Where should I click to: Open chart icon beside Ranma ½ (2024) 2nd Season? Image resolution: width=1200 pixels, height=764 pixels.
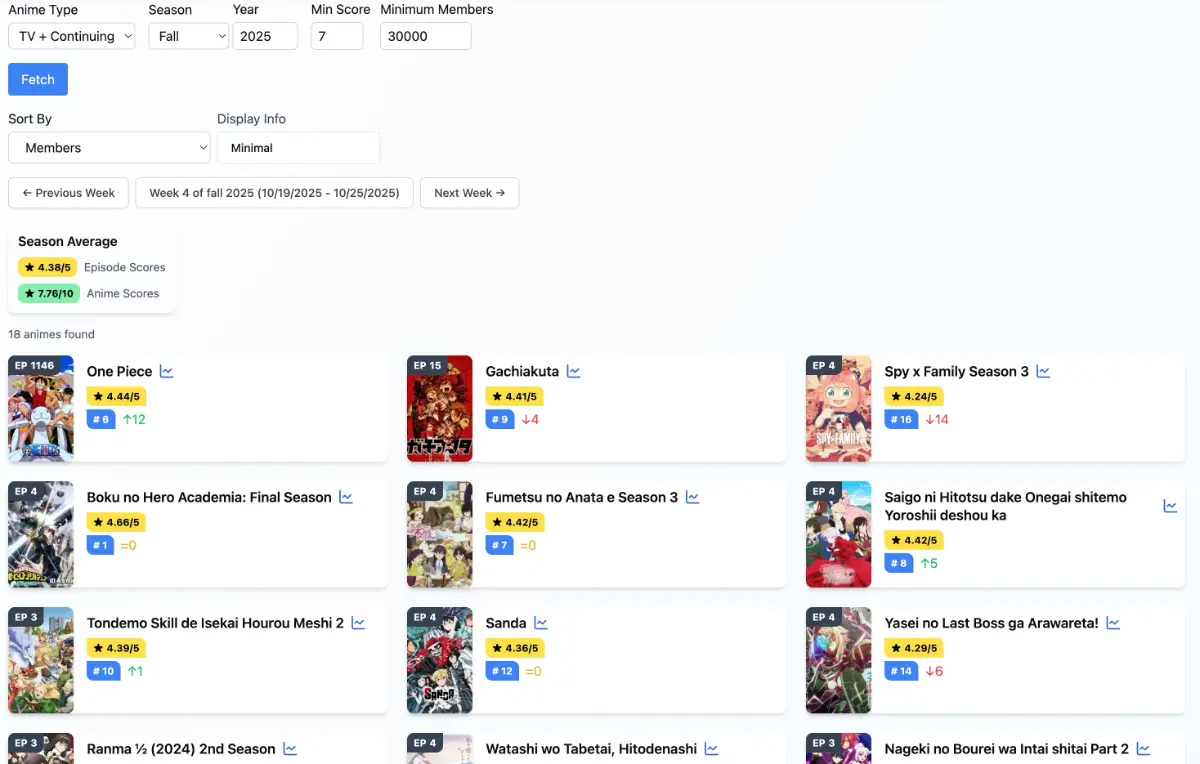click(290, 749)
